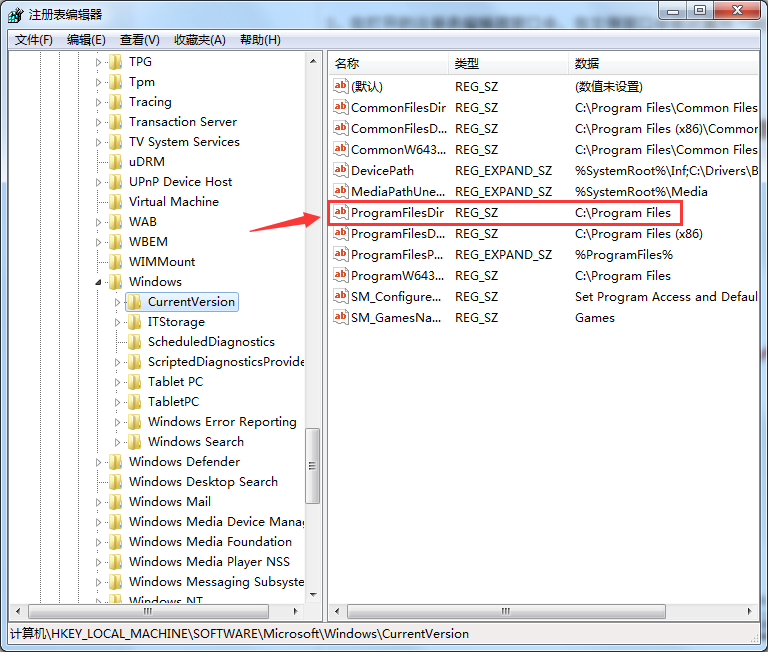Click the values pane horizontal scrollbar thumb
Screen dimensions: 768x652
[506, 611]
